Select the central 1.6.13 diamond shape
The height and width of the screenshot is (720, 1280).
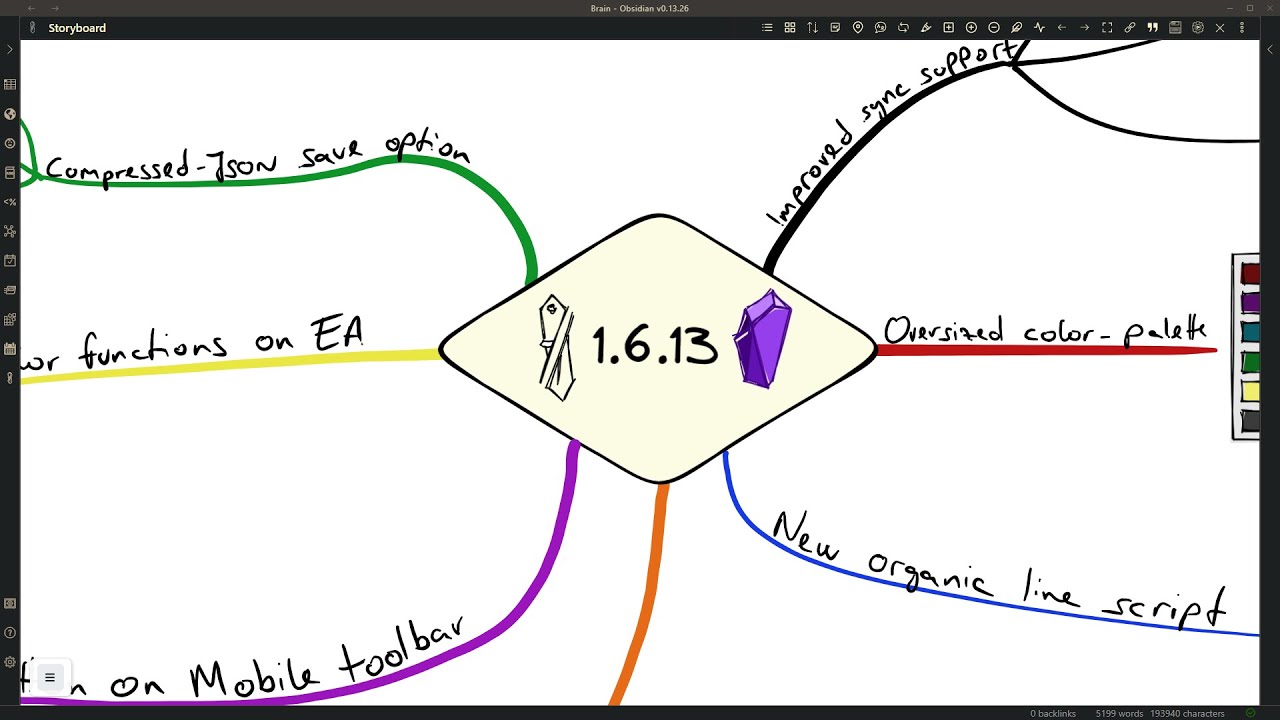(658, 349)
